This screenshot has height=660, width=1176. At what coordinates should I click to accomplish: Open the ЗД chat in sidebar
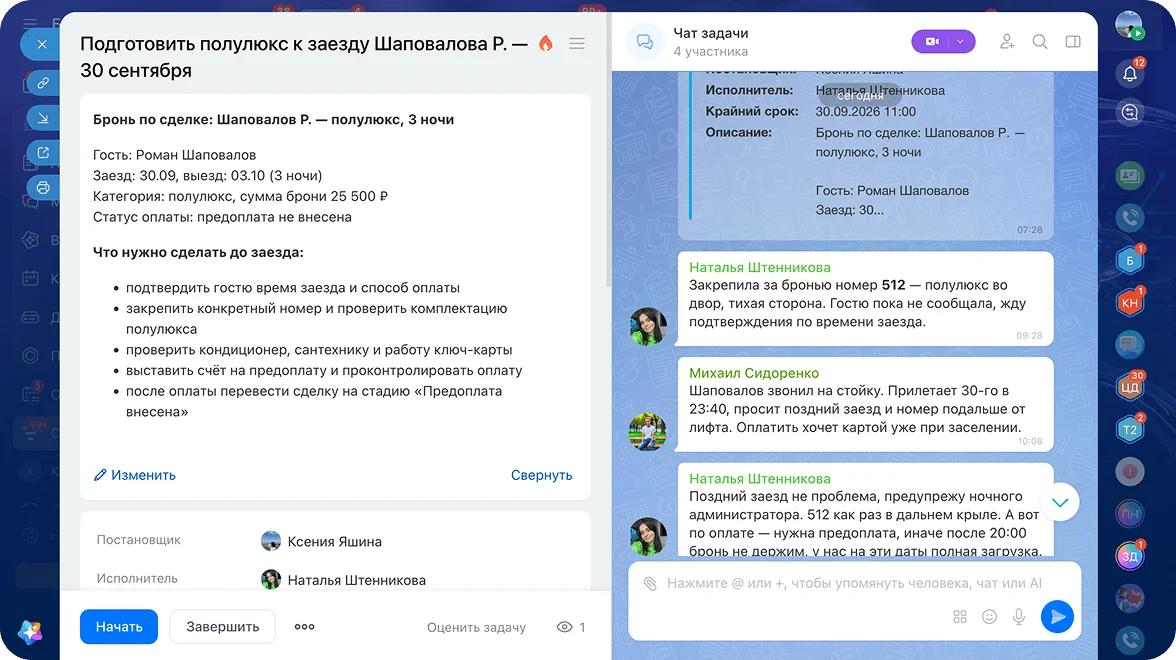[x=1130, y=556]
